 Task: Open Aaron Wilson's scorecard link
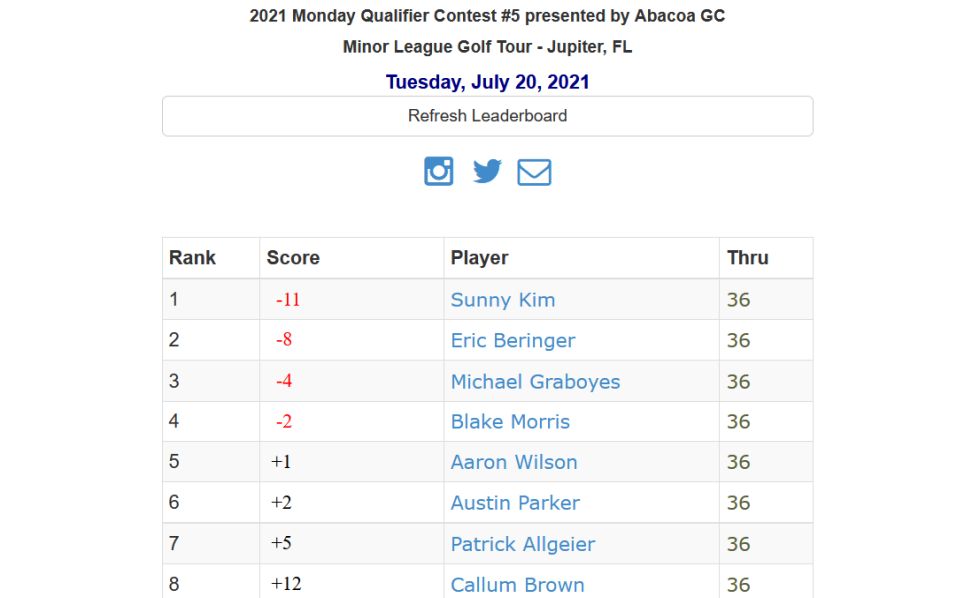(514, 462)
